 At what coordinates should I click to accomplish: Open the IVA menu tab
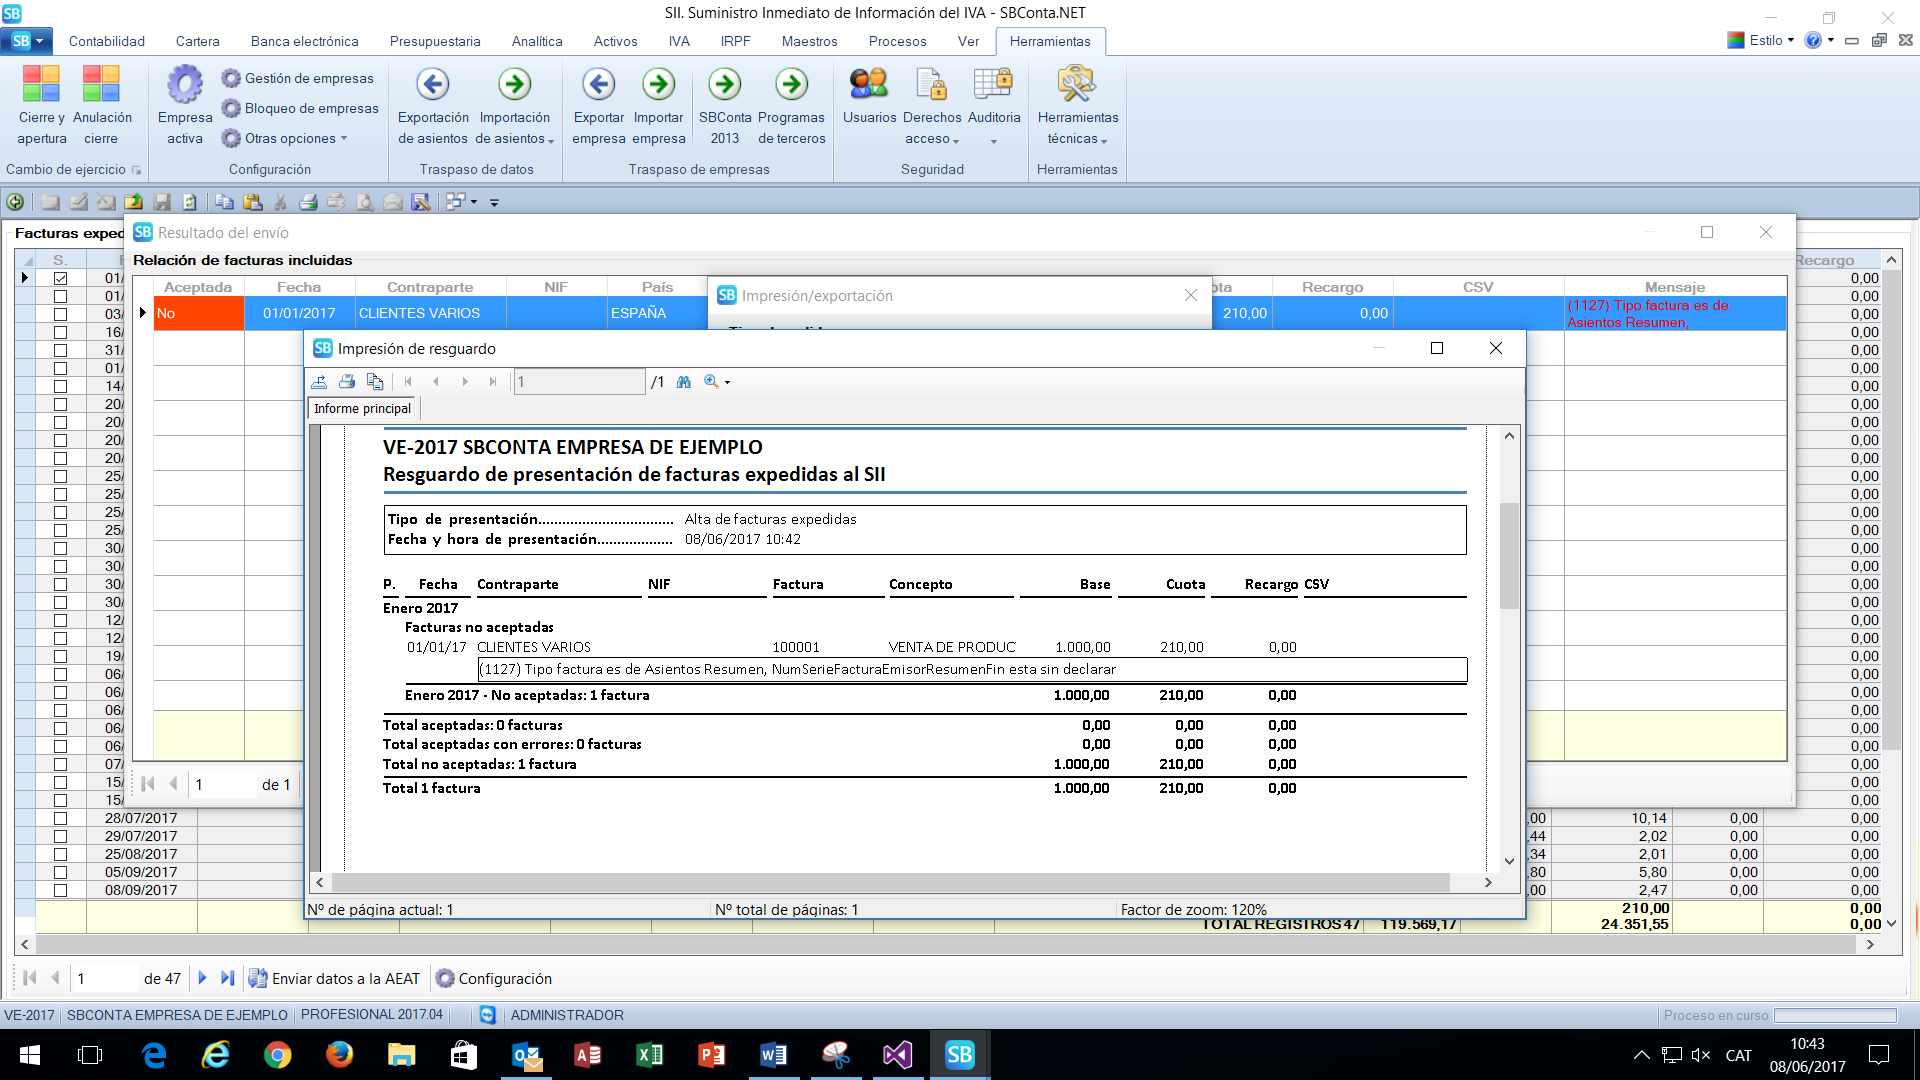[x=679, y=41]
